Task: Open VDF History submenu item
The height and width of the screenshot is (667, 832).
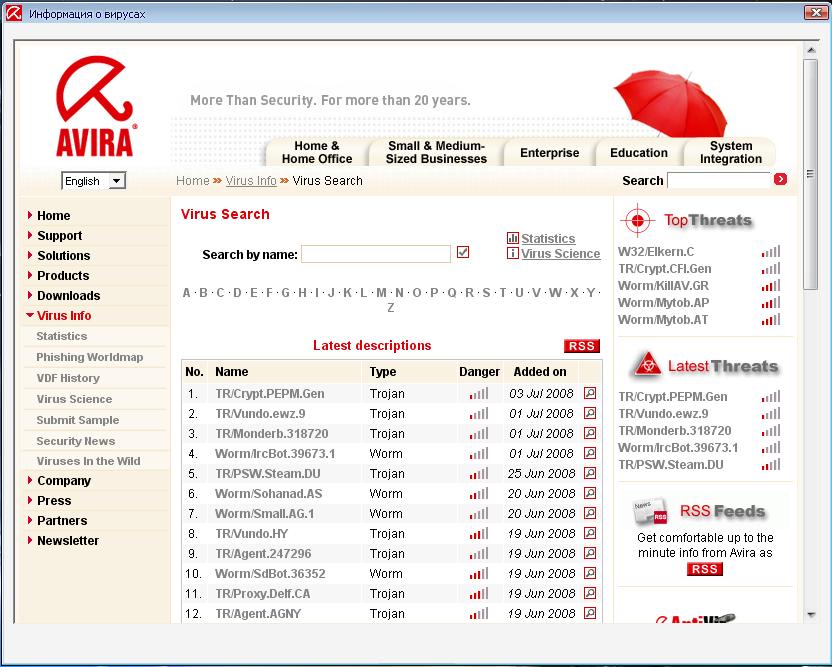Action: coord(68,378)
